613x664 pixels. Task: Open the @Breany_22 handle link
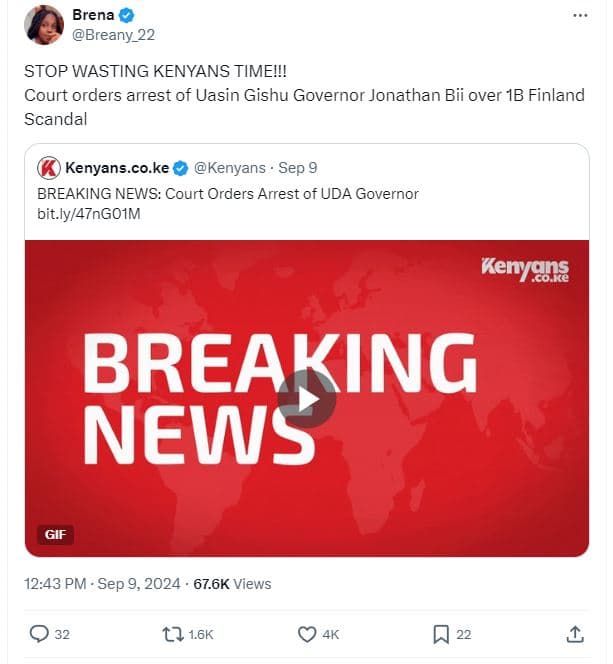coord(113,34)
